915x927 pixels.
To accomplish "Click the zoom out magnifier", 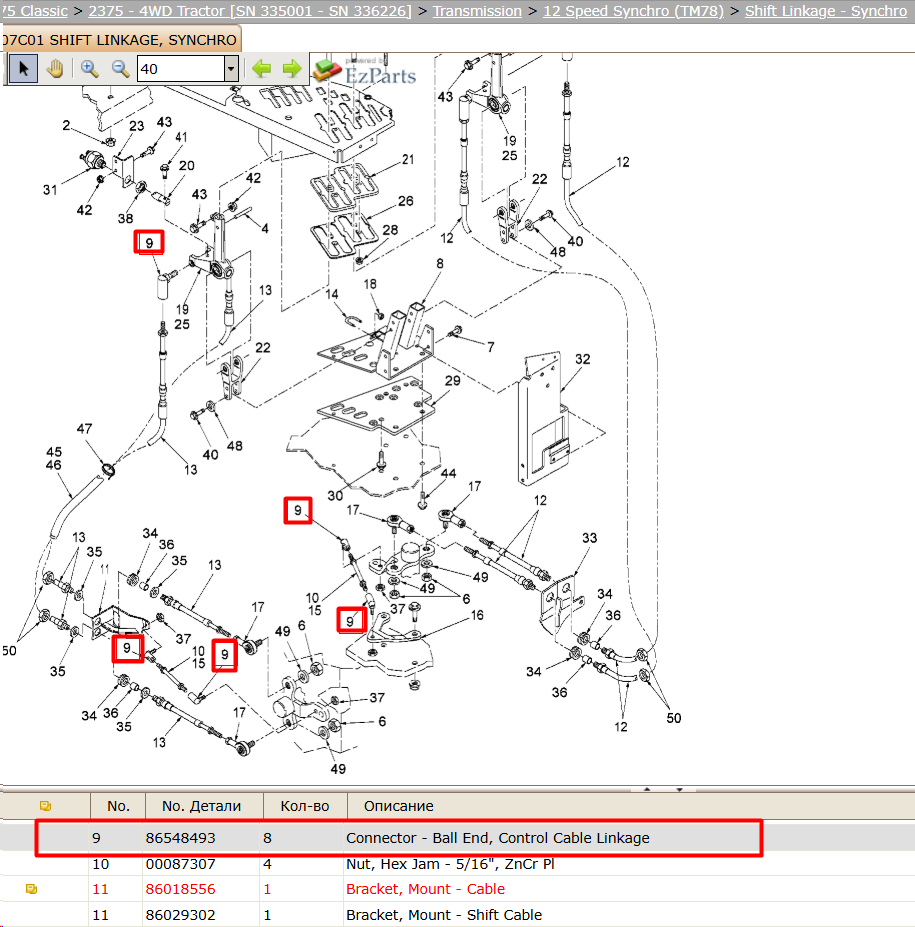I will coord(120,69).
